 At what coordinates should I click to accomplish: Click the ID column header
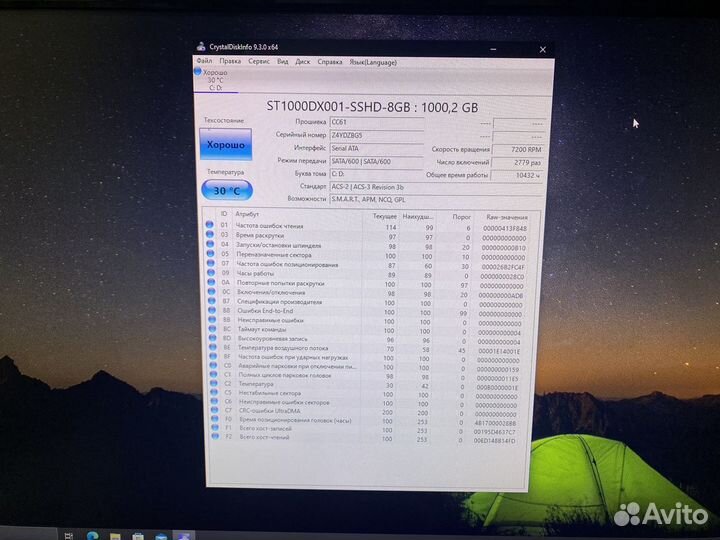[x=224, y=214]
